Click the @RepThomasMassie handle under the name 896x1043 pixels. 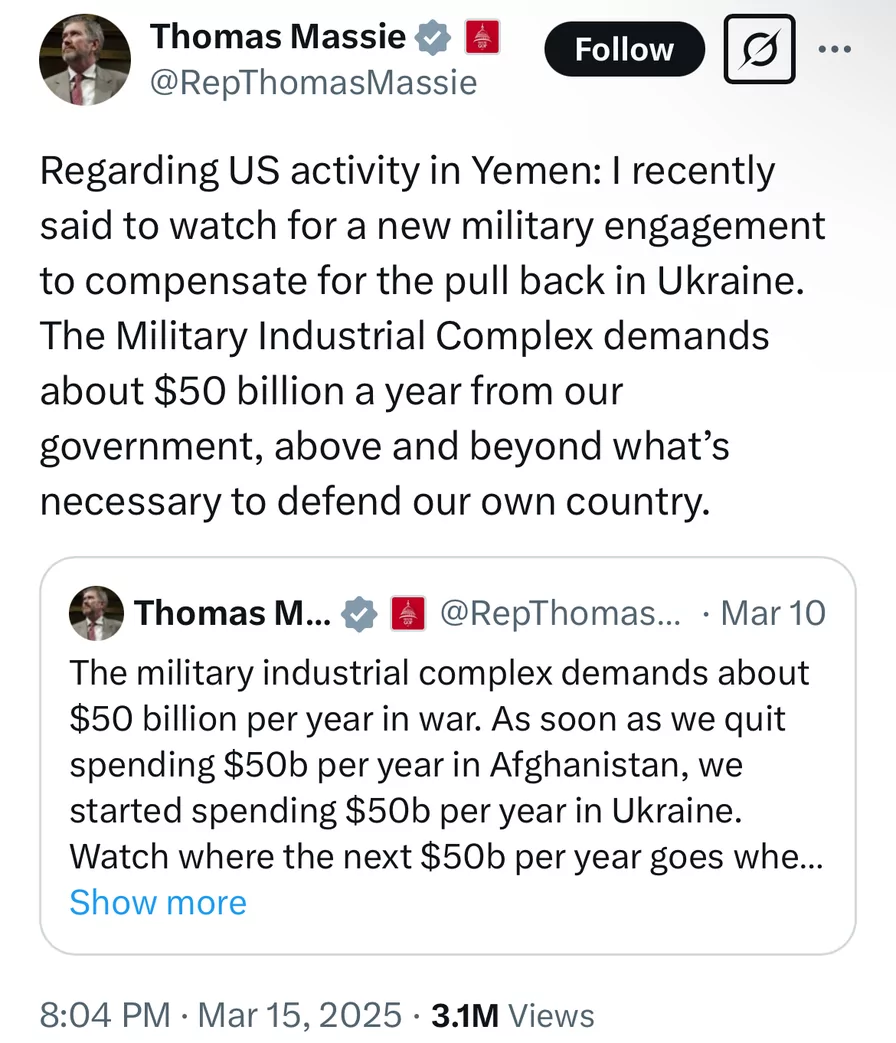point(313,82)
